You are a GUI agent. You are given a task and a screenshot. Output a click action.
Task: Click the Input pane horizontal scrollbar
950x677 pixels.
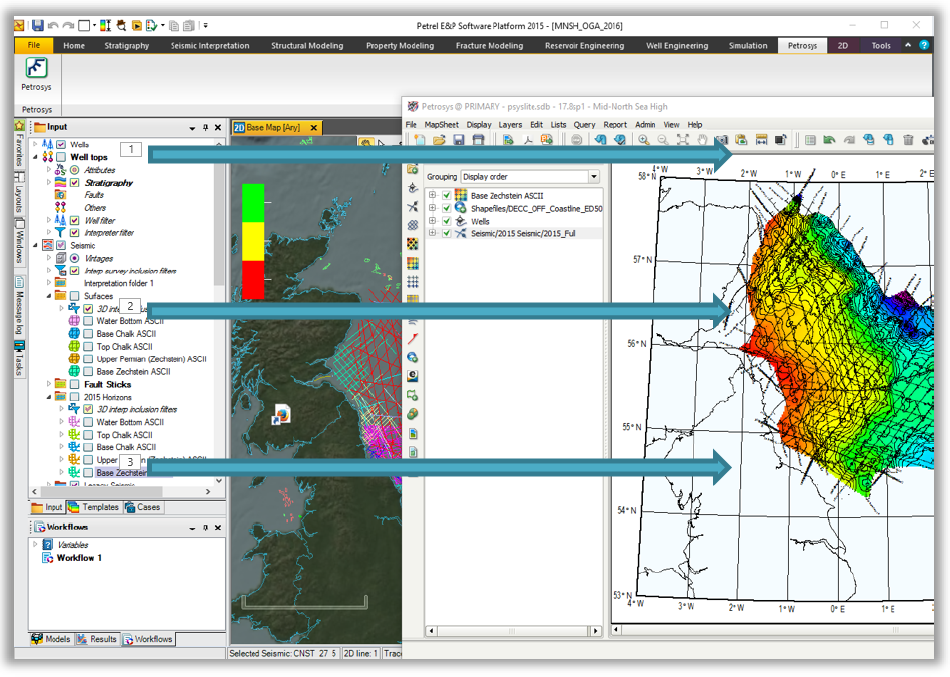[121, 491]
